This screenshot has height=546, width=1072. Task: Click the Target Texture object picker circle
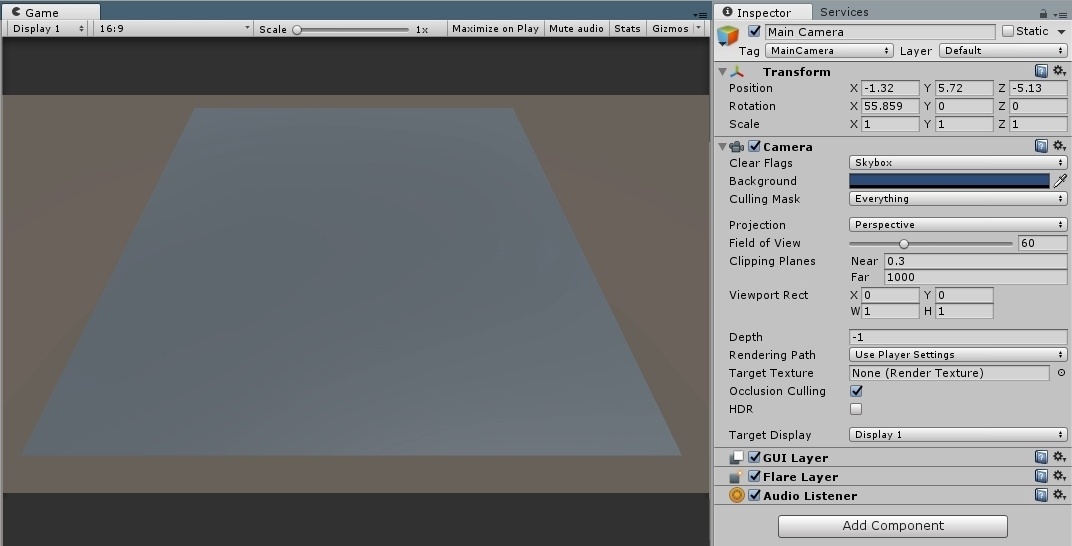pyautogui.click(x=1061, y=373)
